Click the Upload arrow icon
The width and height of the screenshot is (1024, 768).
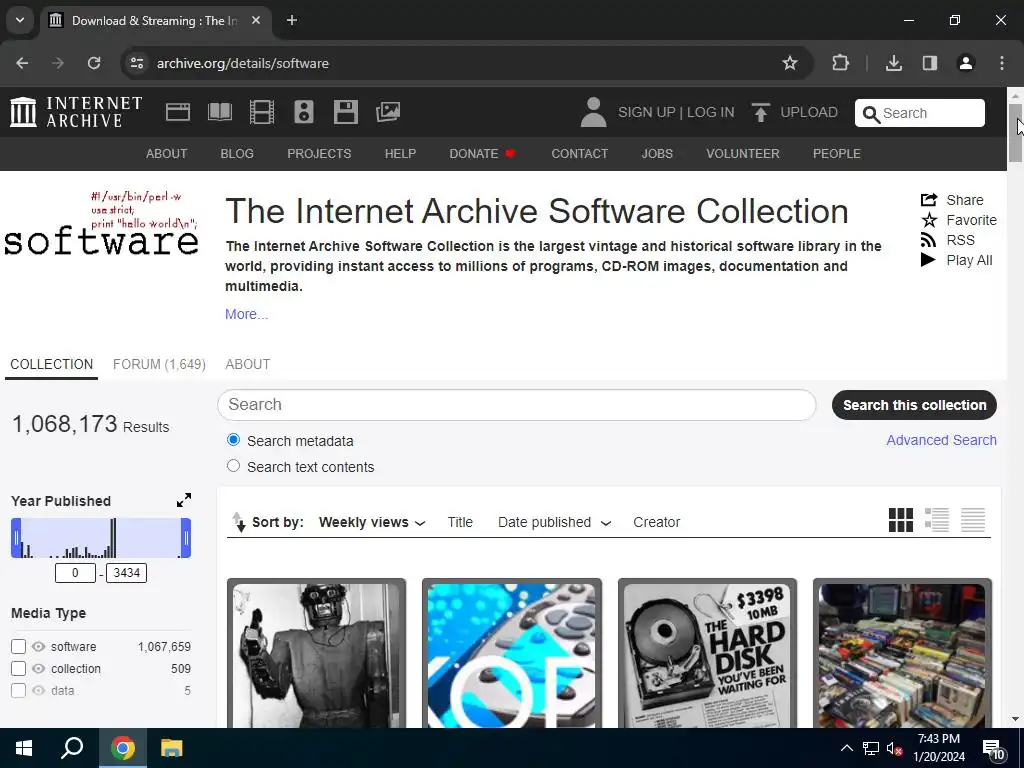pyautogui.click(x=760, y=112)
